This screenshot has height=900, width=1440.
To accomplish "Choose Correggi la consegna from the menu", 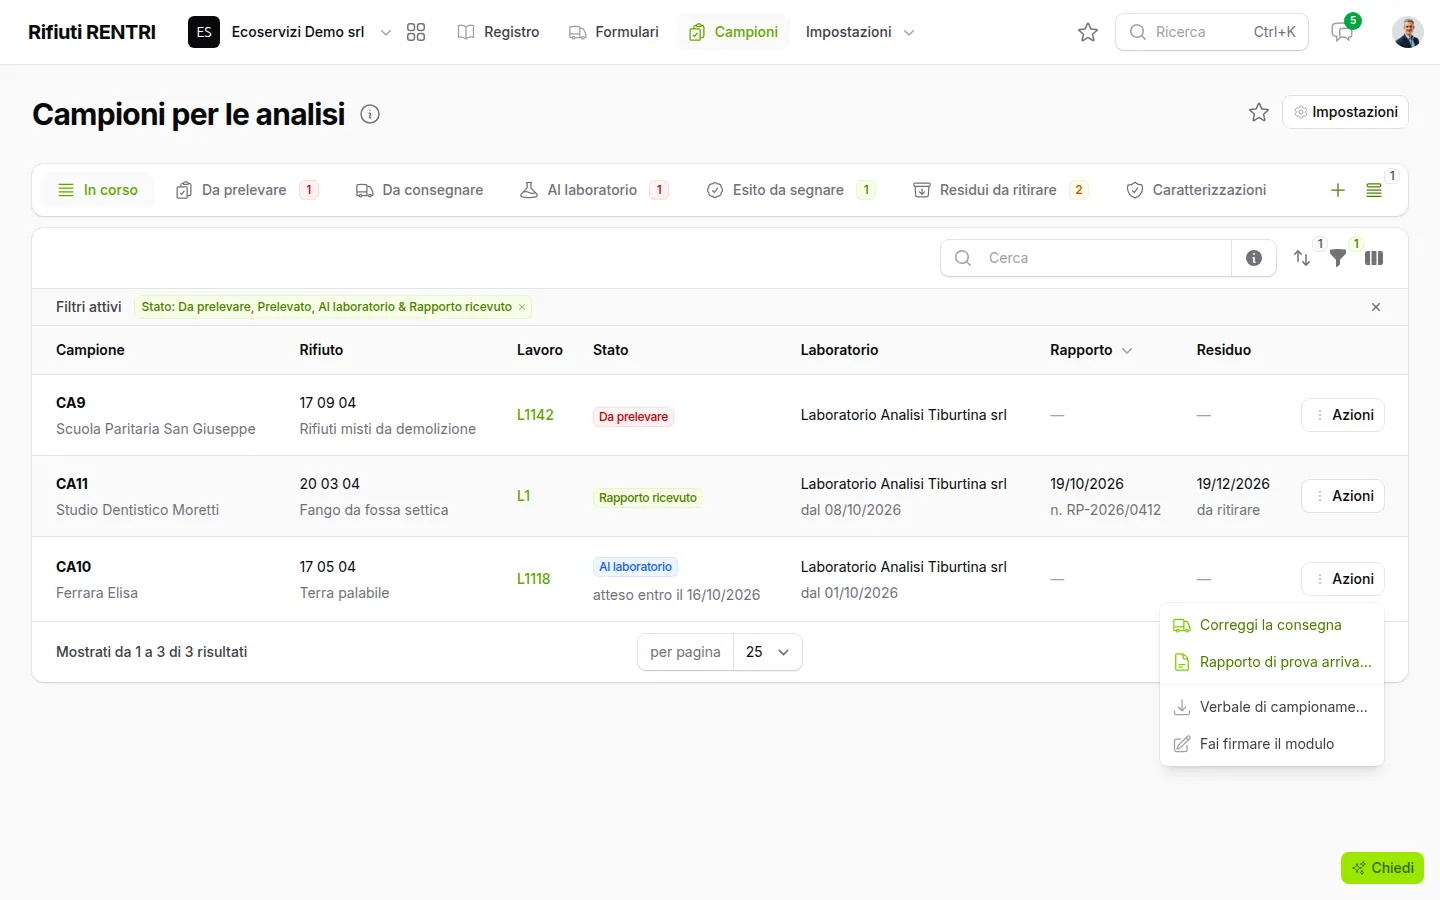I will tap(1272, 625).
